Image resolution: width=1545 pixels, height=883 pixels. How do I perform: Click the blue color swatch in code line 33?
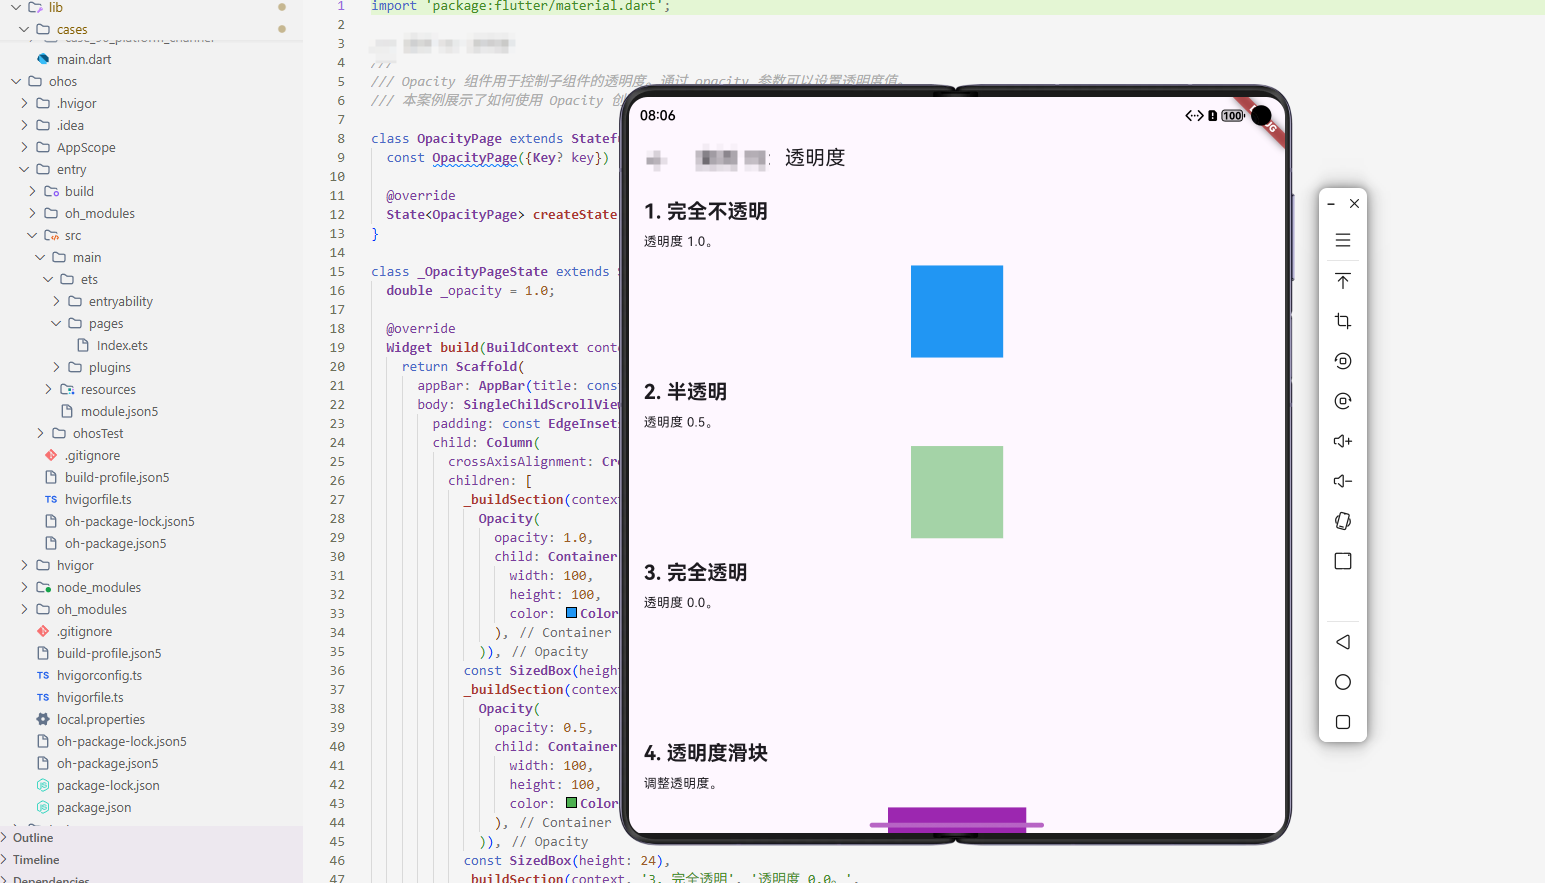571,613
